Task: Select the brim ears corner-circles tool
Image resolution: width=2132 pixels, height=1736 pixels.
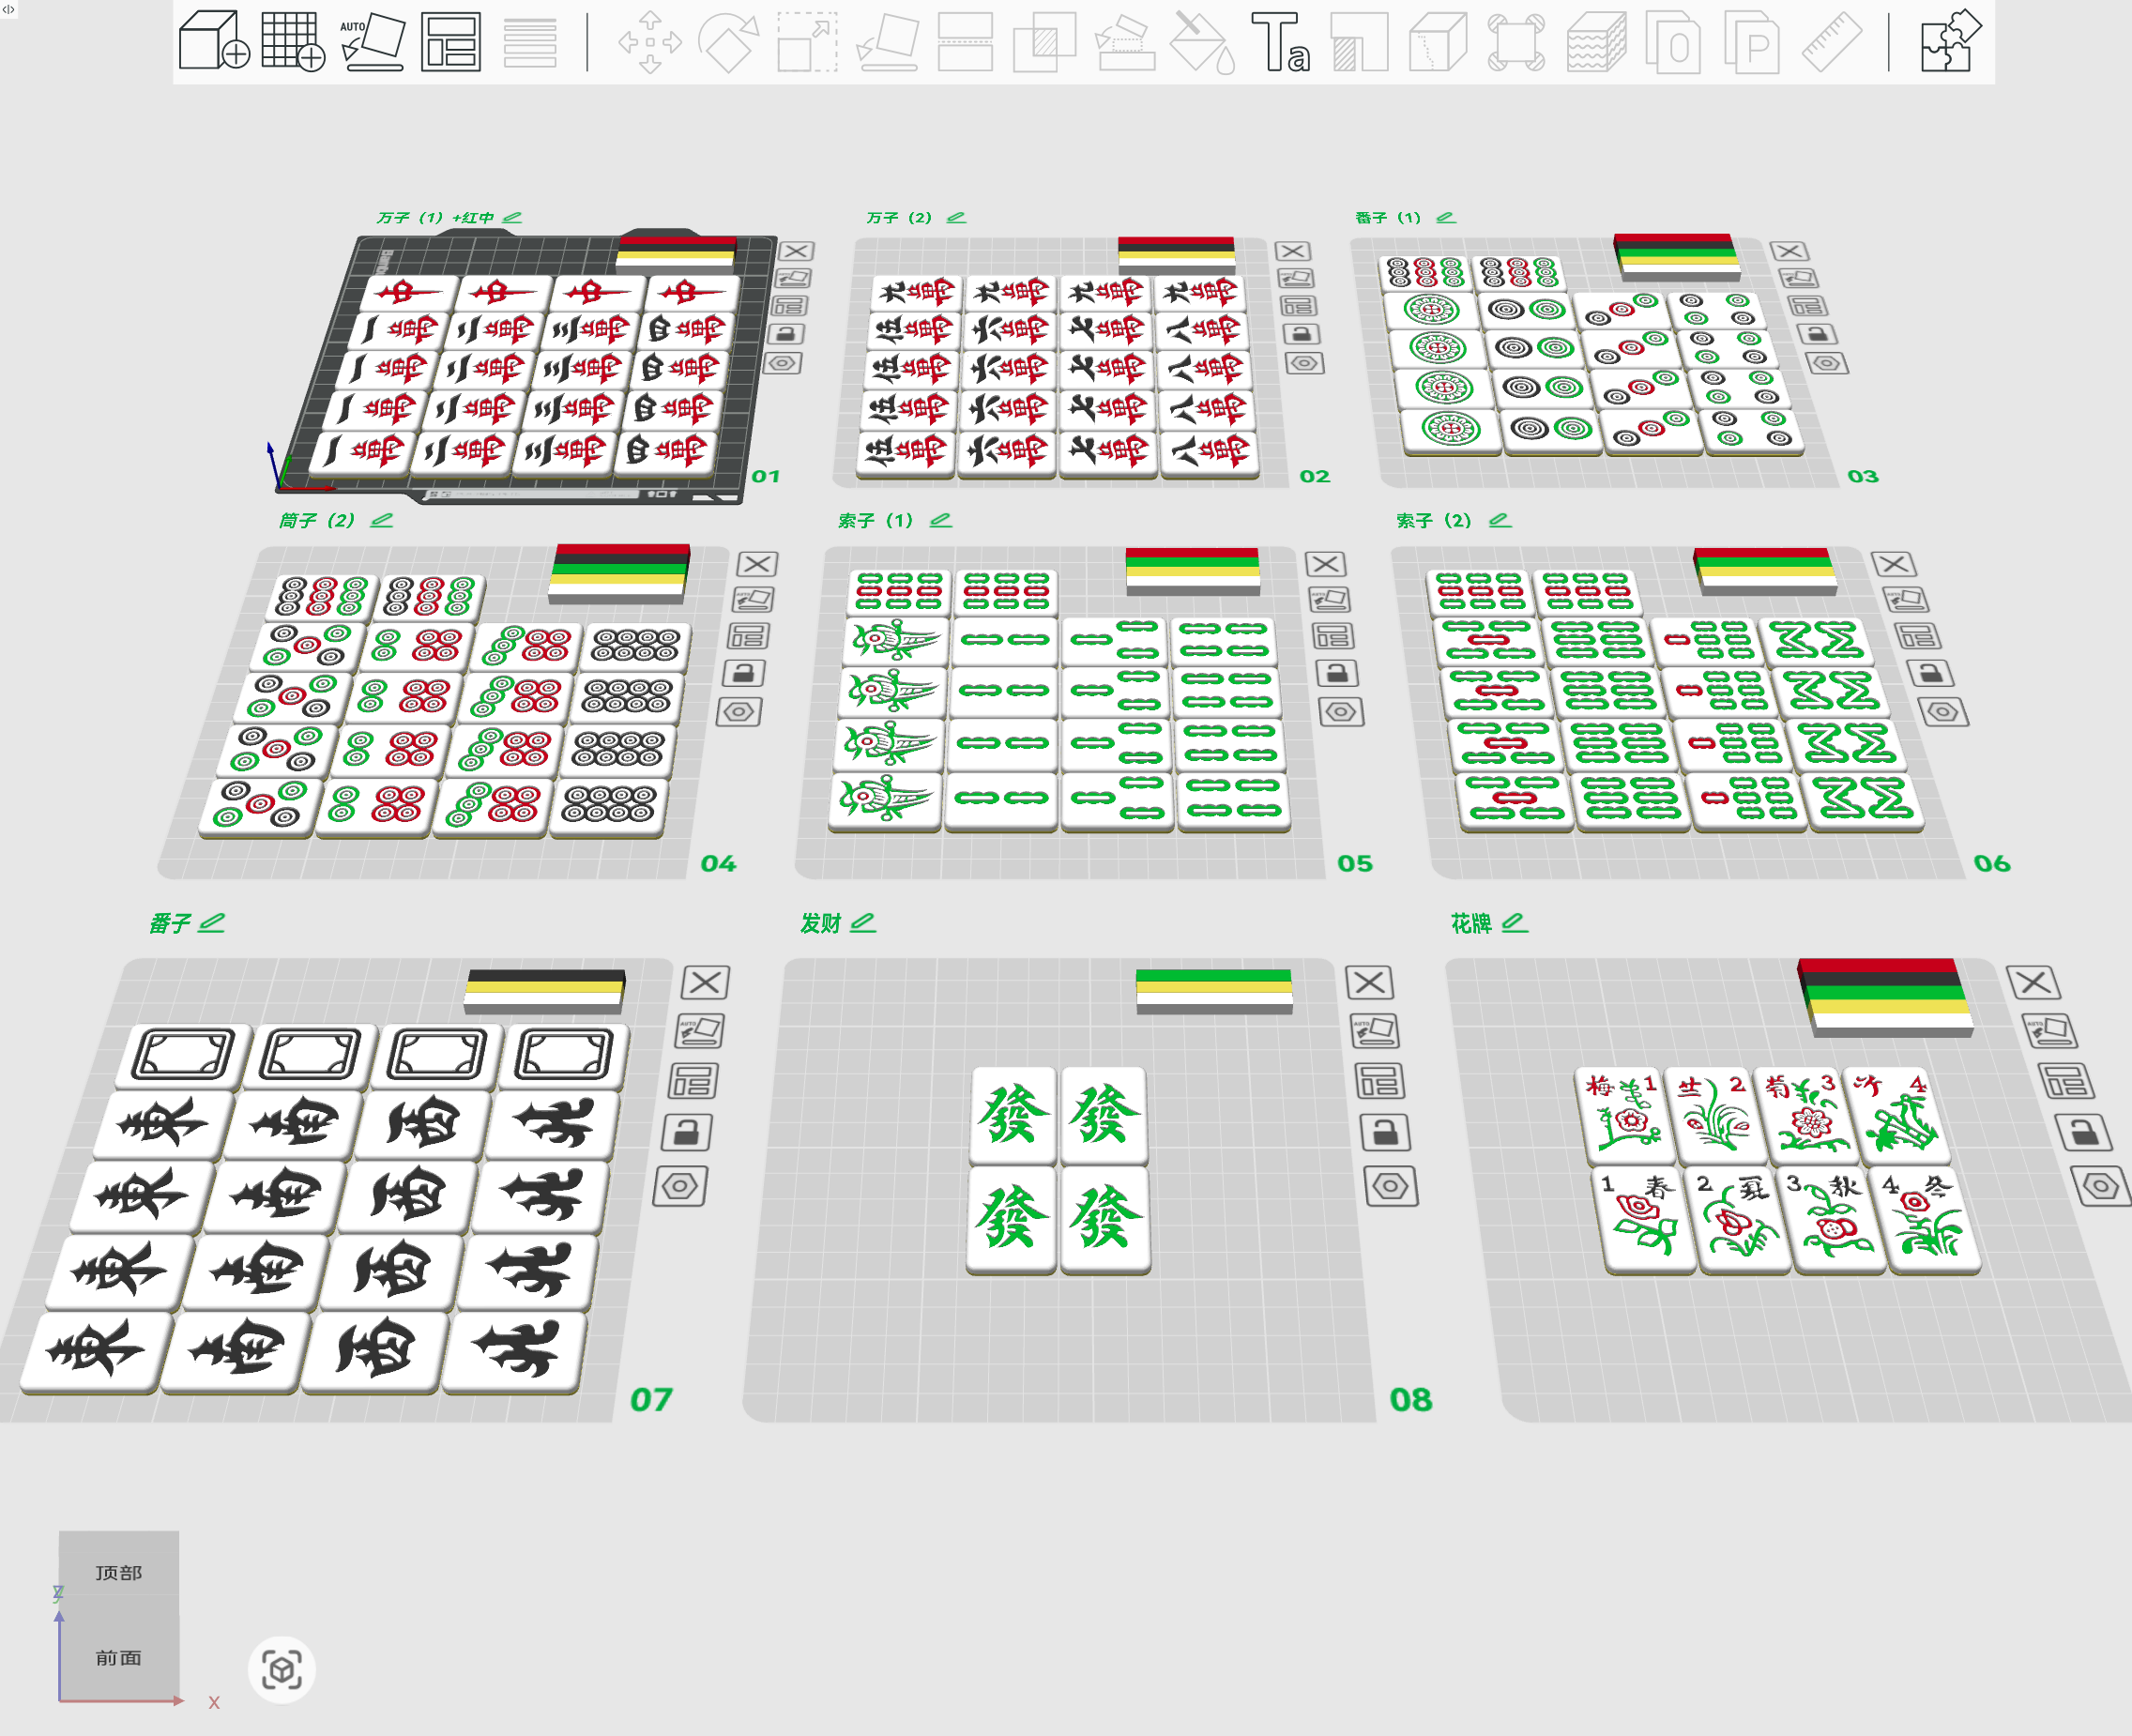Action: pos(1517,42)
